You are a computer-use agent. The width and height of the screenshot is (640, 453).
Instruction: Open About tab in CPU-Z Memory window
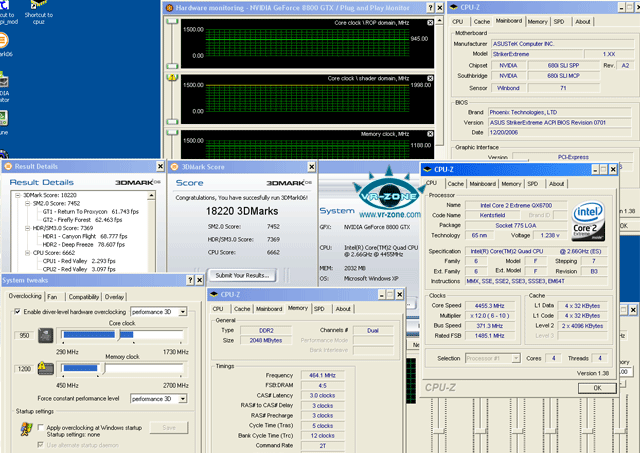coord(343,309)
